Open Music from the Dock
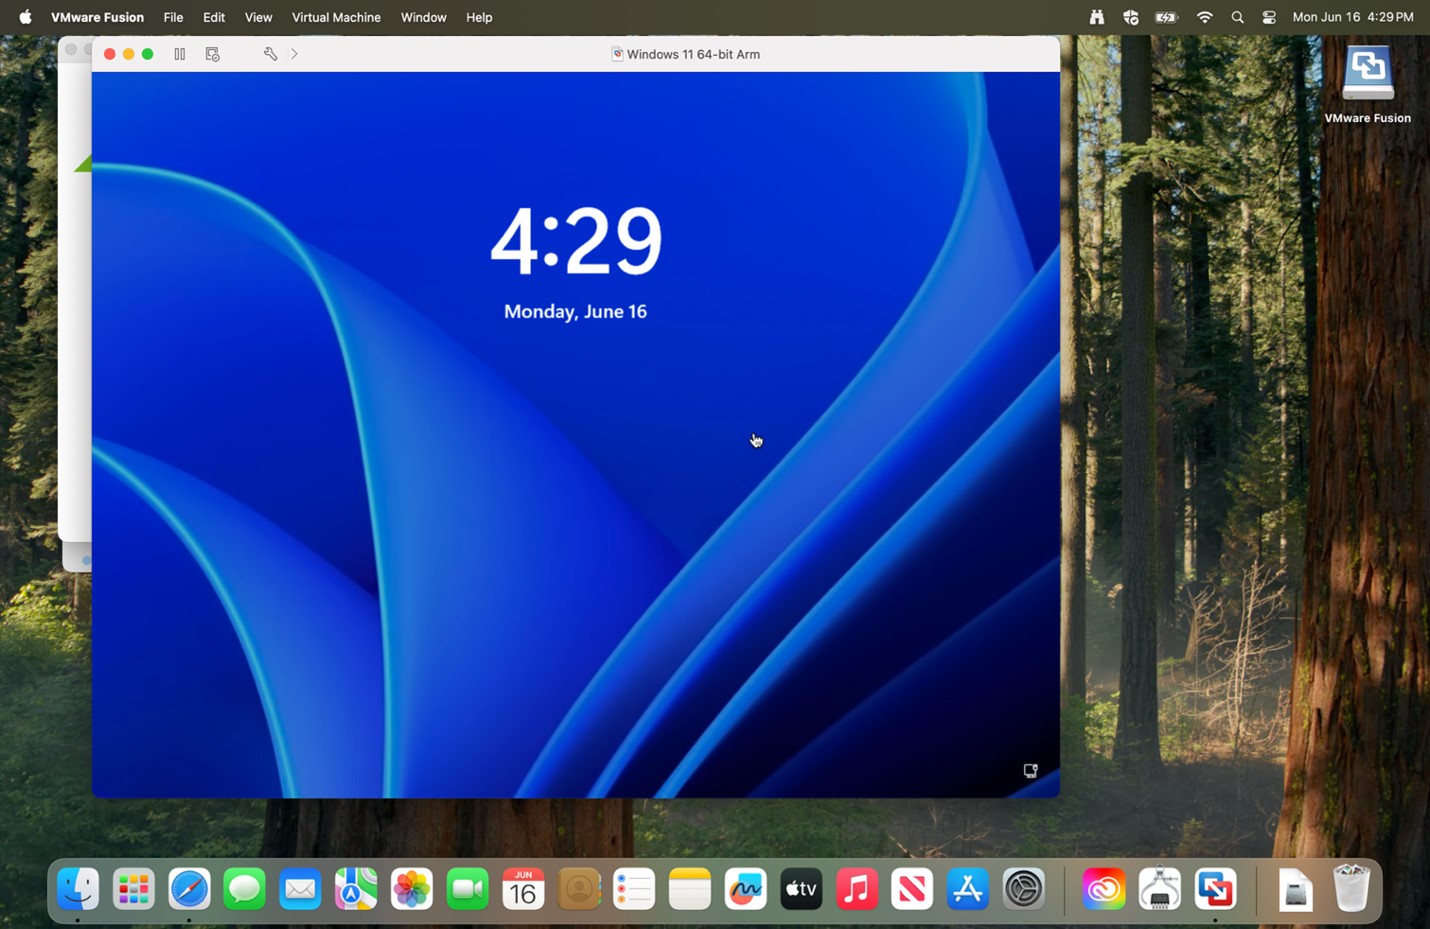 coord(856,888)
